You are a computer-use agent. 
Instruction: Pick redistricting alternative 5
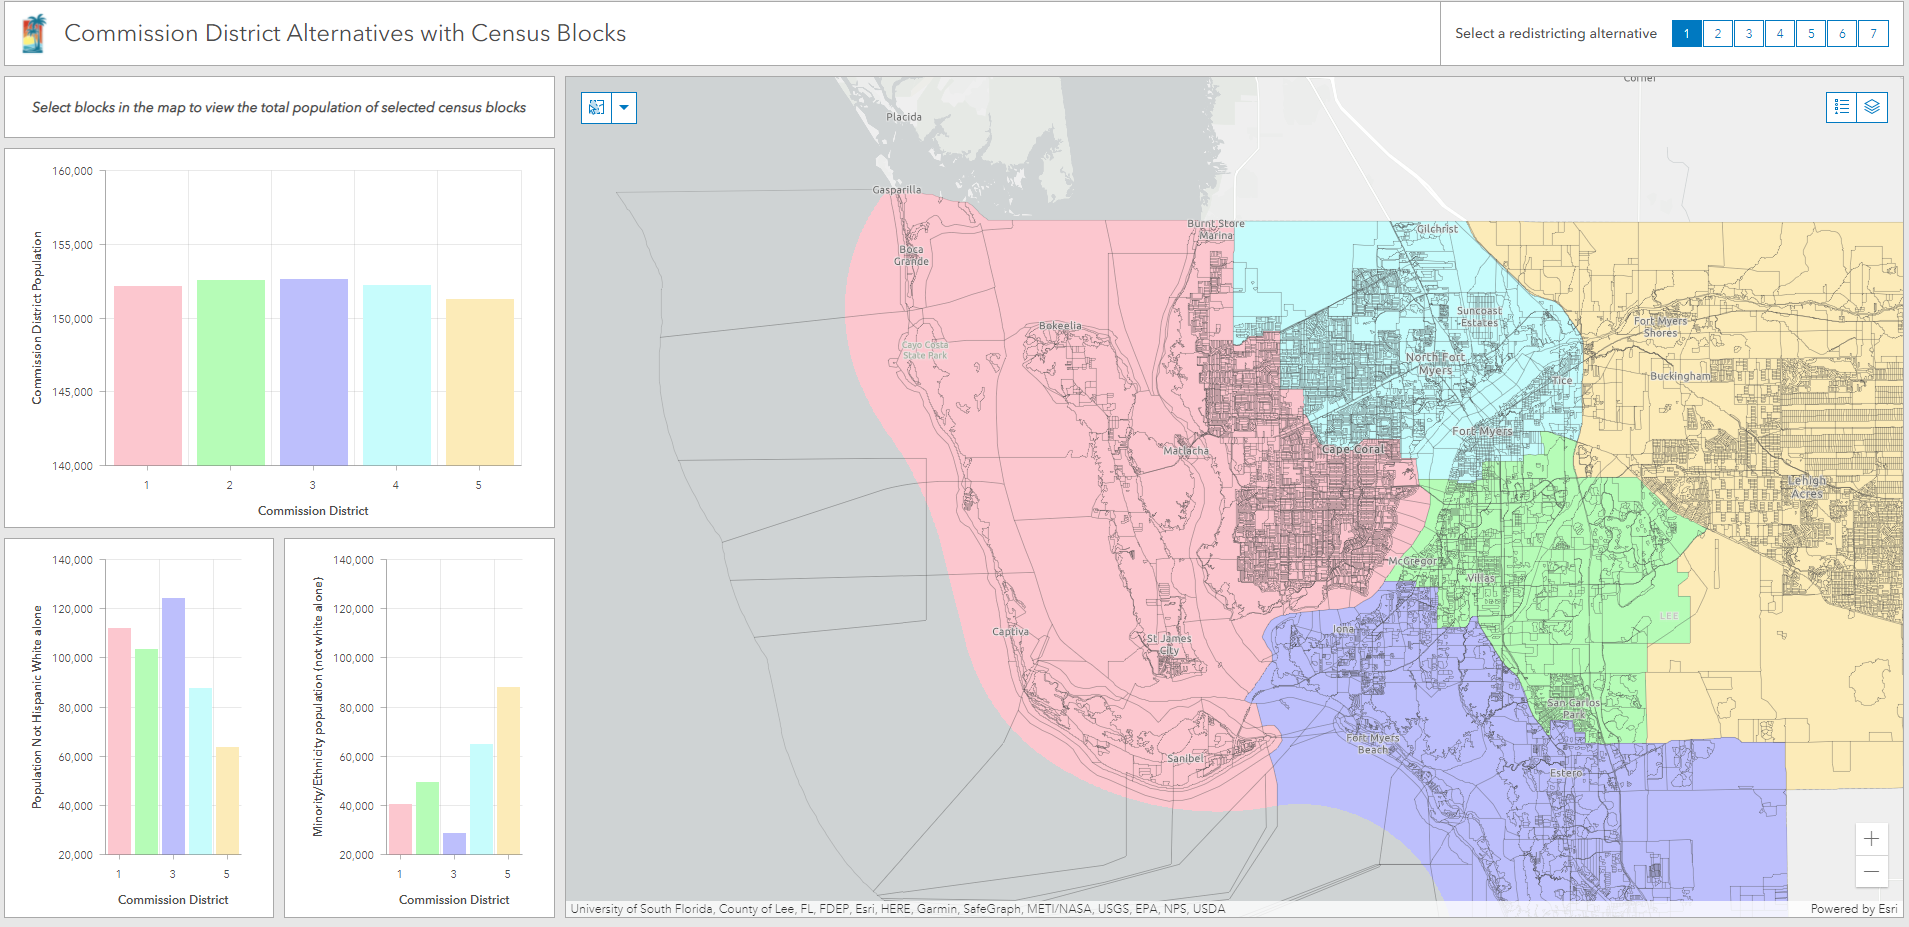tap(1810, 34)
